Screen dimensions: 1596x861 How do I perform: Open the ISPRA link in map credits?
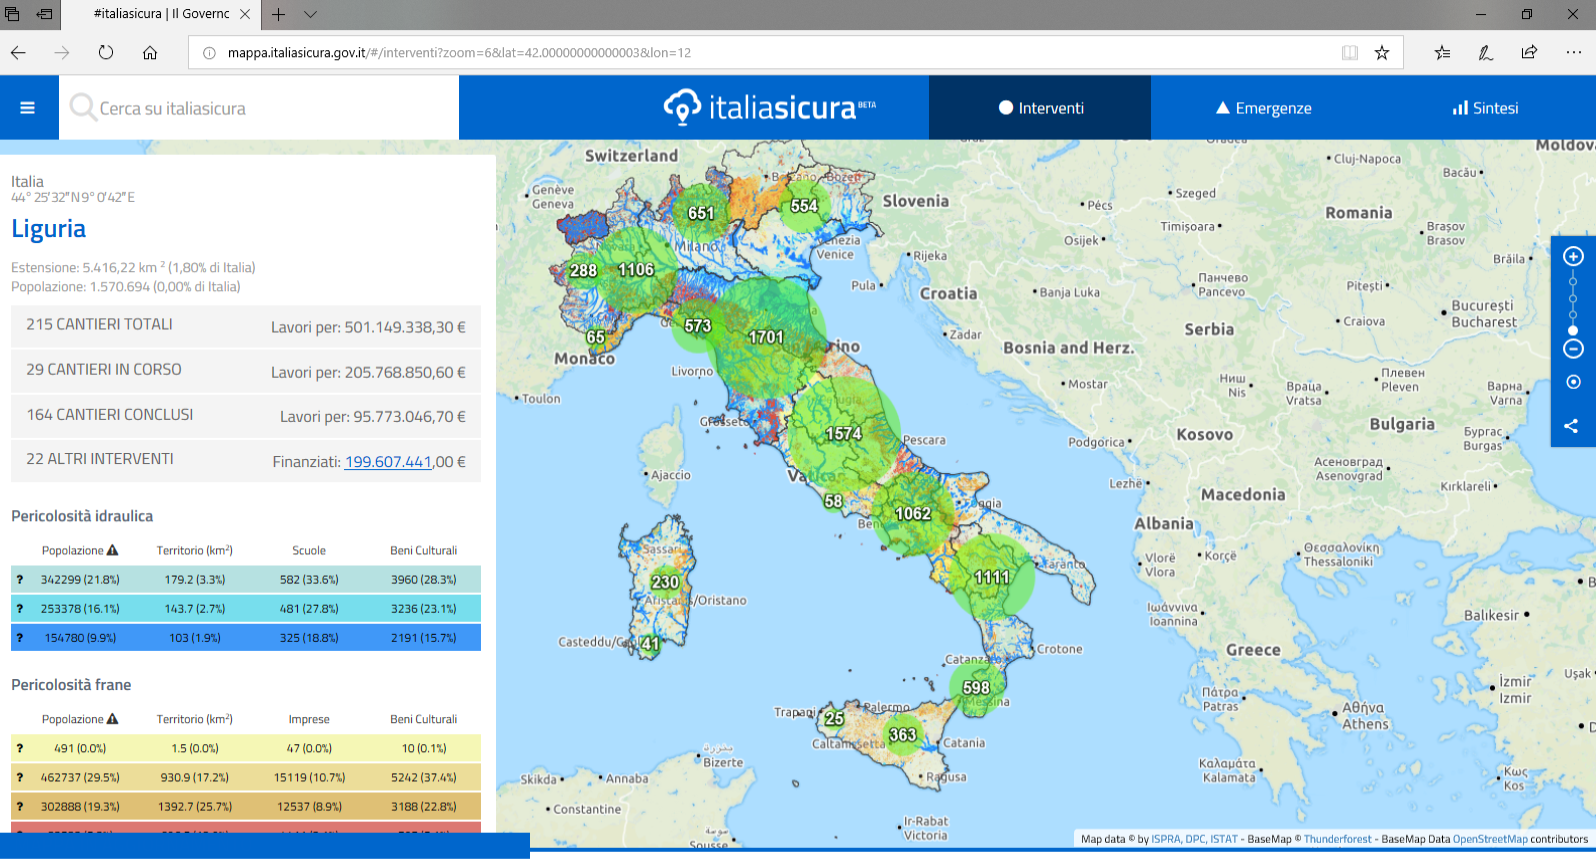pyautogui.click(x=1166, y=839)
